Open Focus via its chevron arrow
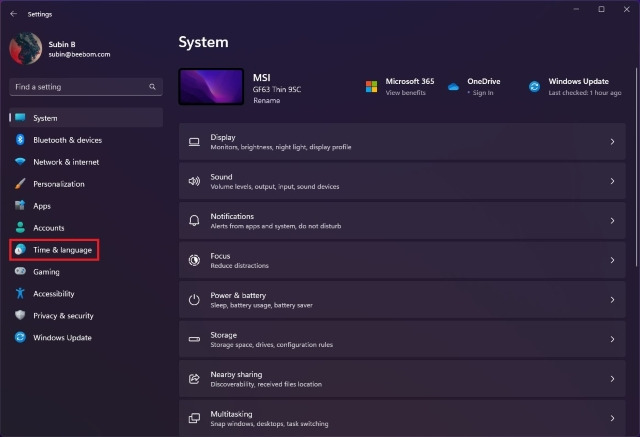The image size is (640, 437). click(612, 260)
